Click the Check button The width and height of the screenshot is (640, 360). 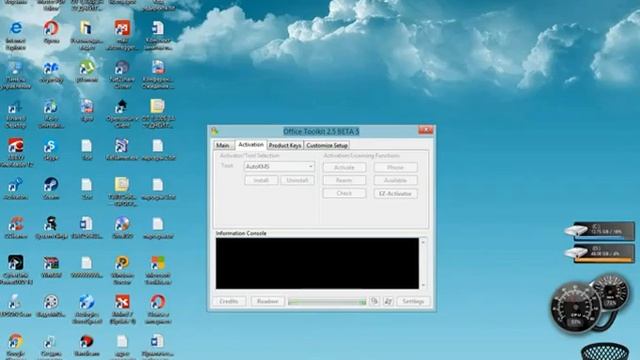344,193
